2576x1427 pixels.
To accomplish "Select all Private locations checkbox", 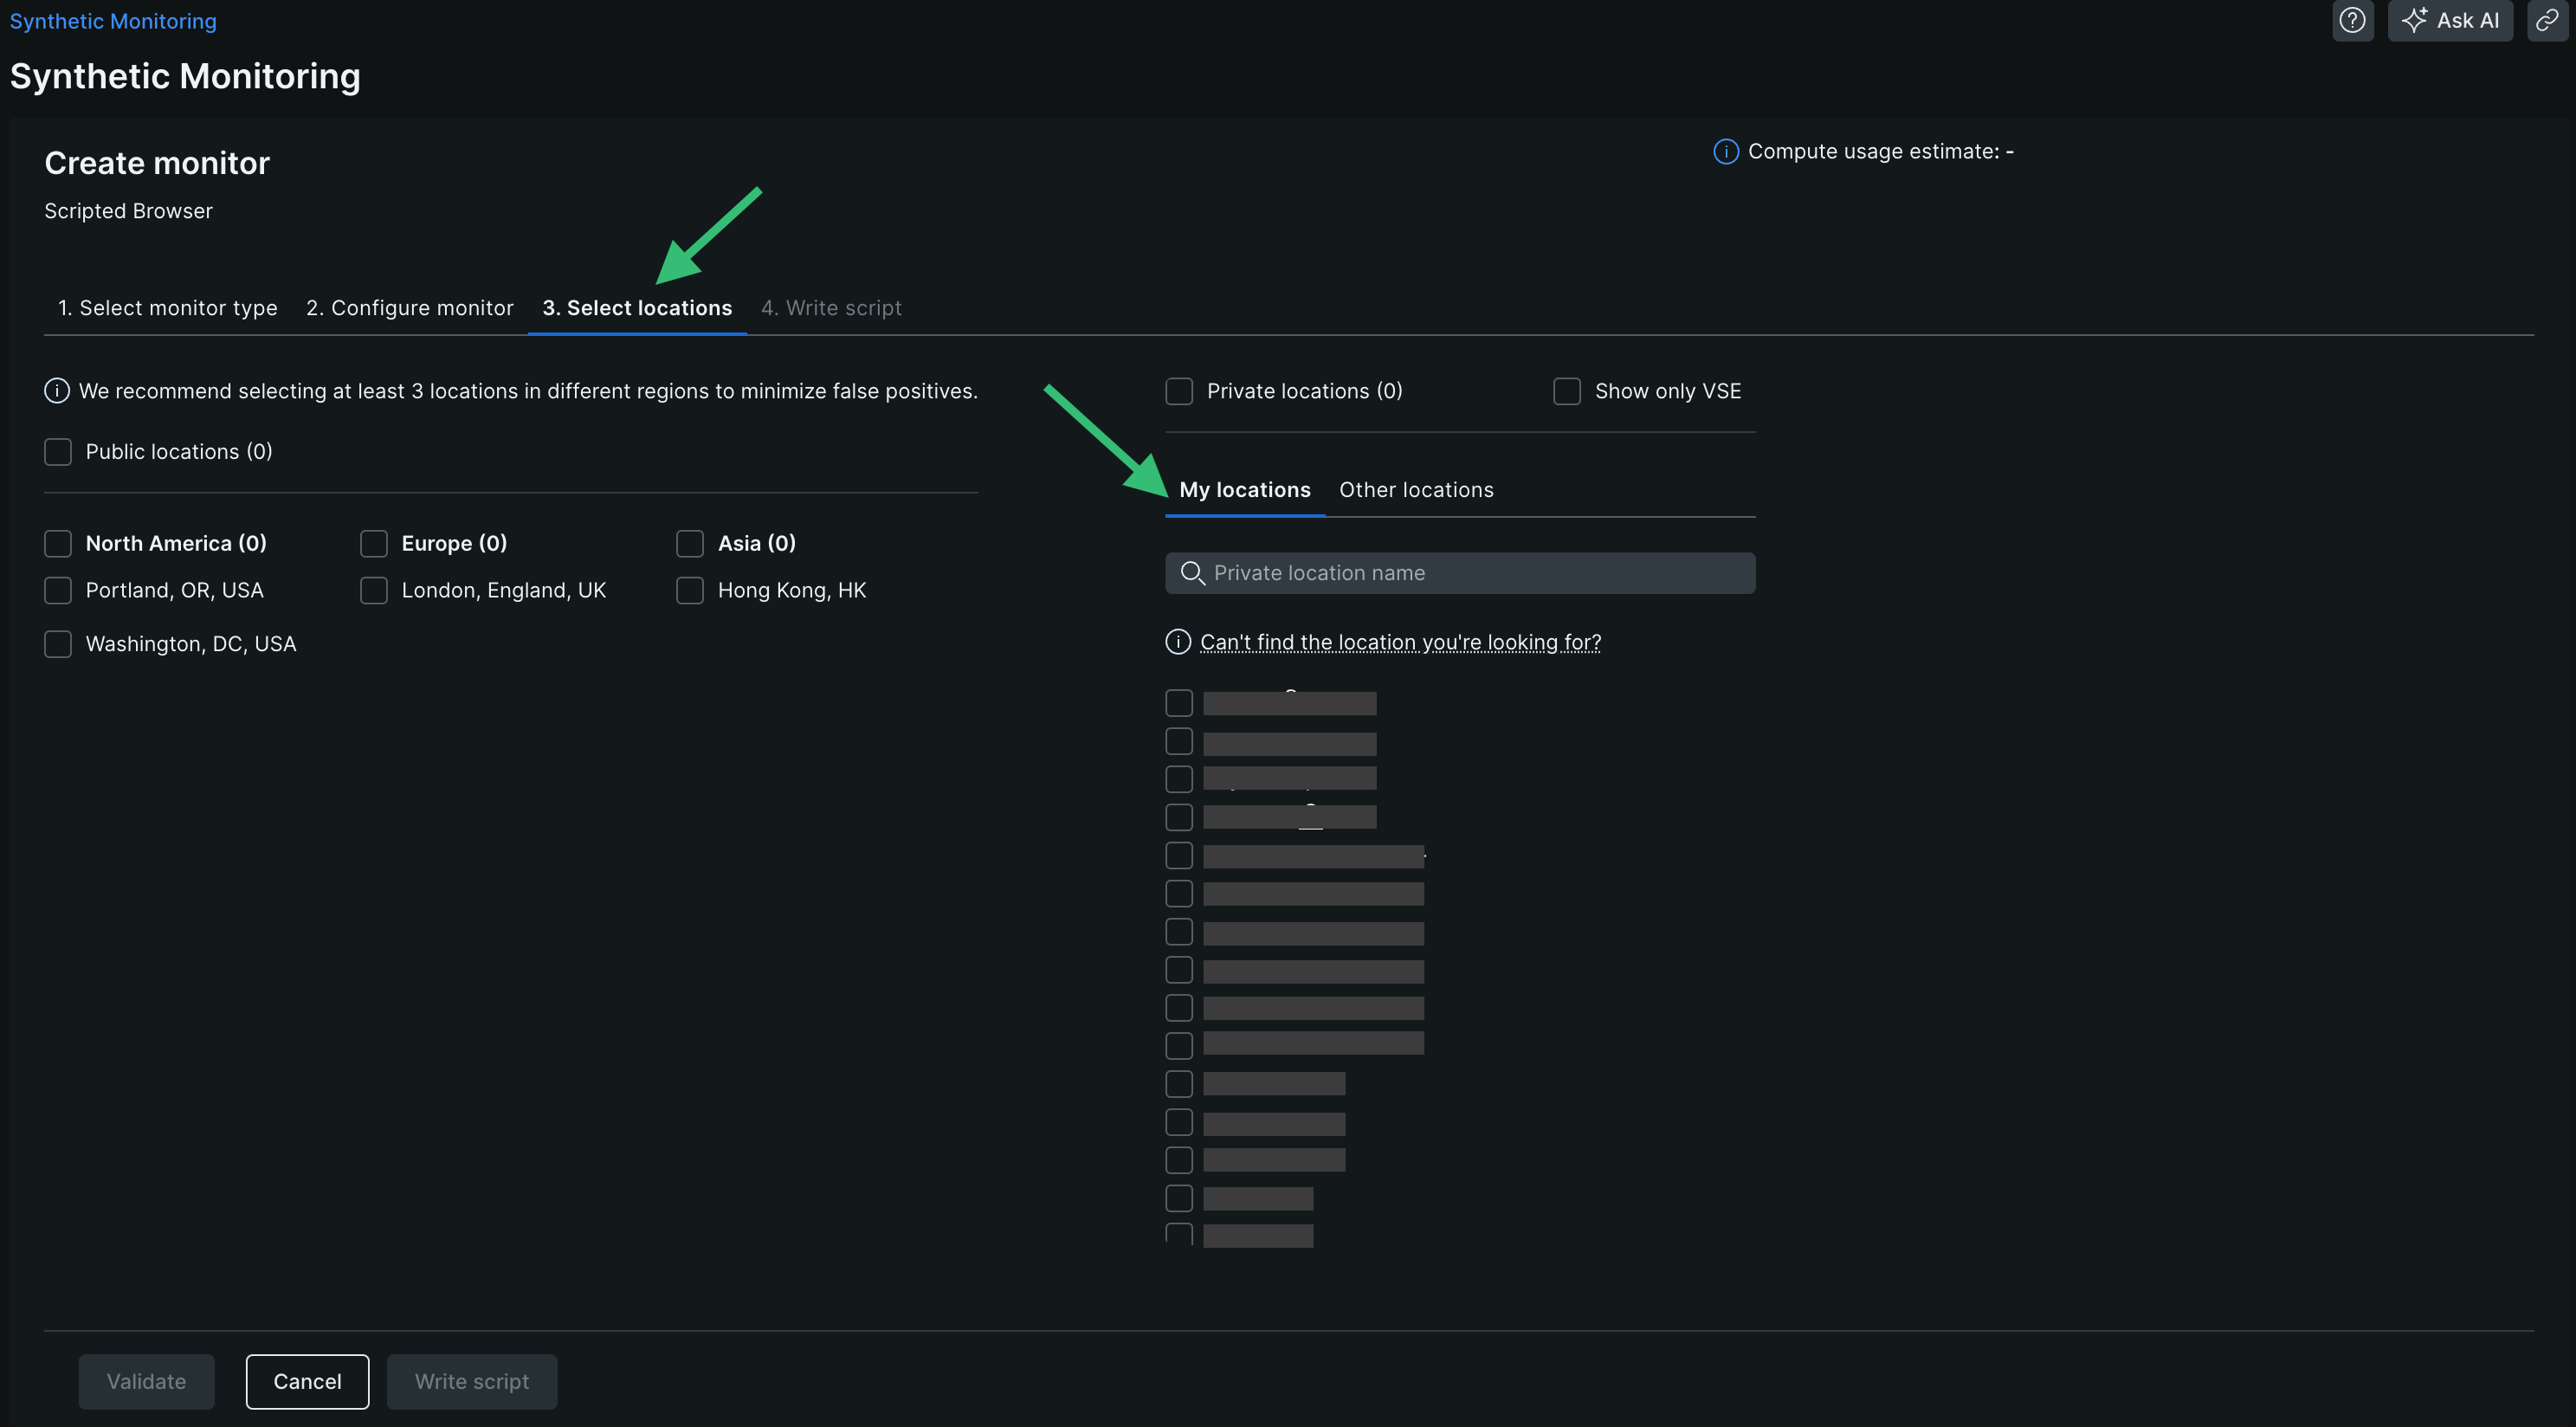I will click(x=1179, y=391).
